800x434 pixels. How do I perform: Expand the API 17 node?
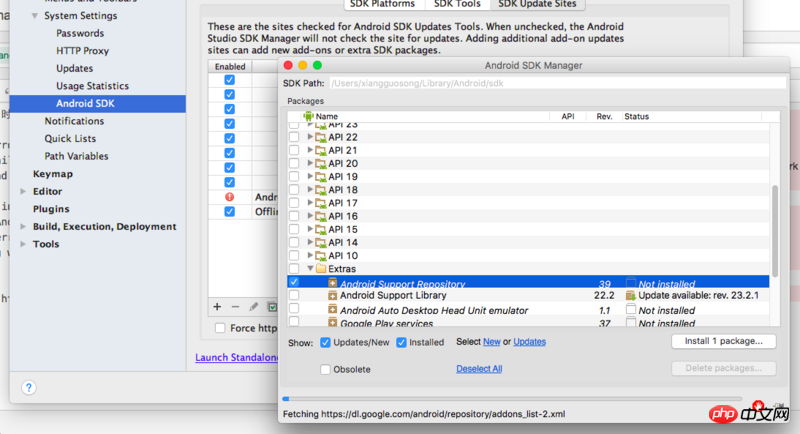click(x=310, y=202)
